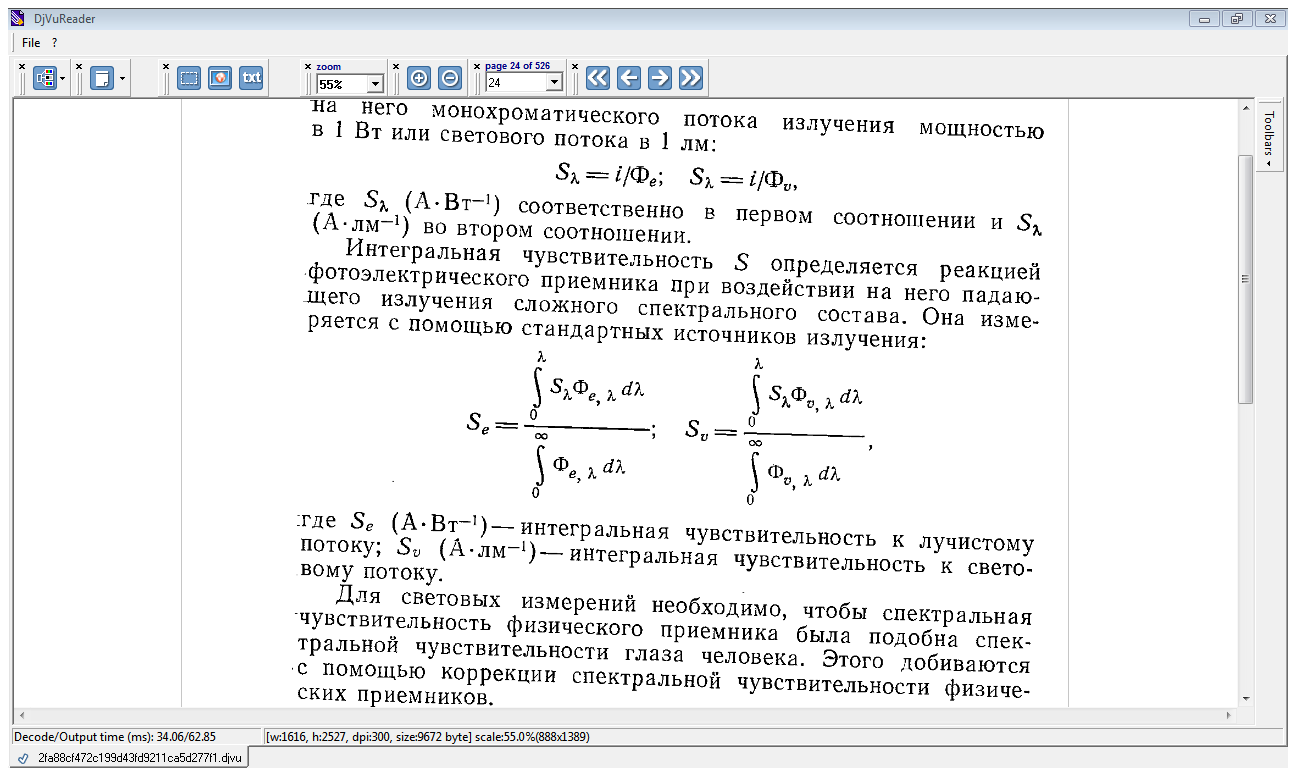Close the selection tools toolbar section

click(166, 66)
